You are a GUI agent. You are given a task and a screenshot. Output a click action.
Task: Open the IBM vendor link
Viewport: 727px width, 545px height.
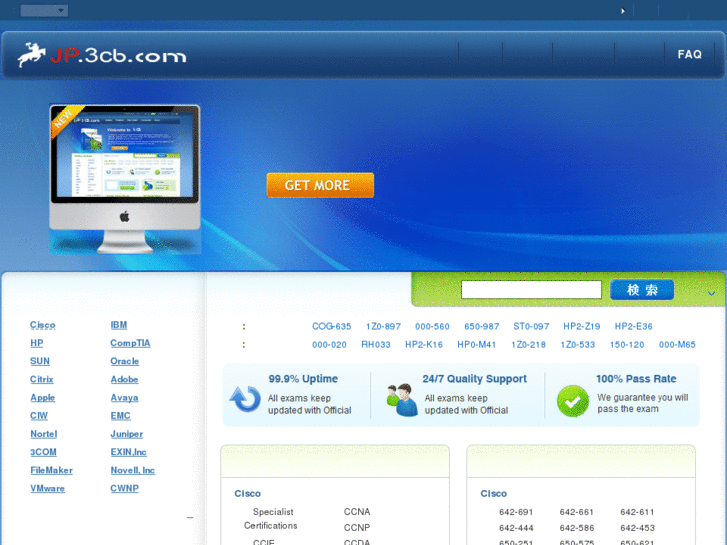(119, 325)
